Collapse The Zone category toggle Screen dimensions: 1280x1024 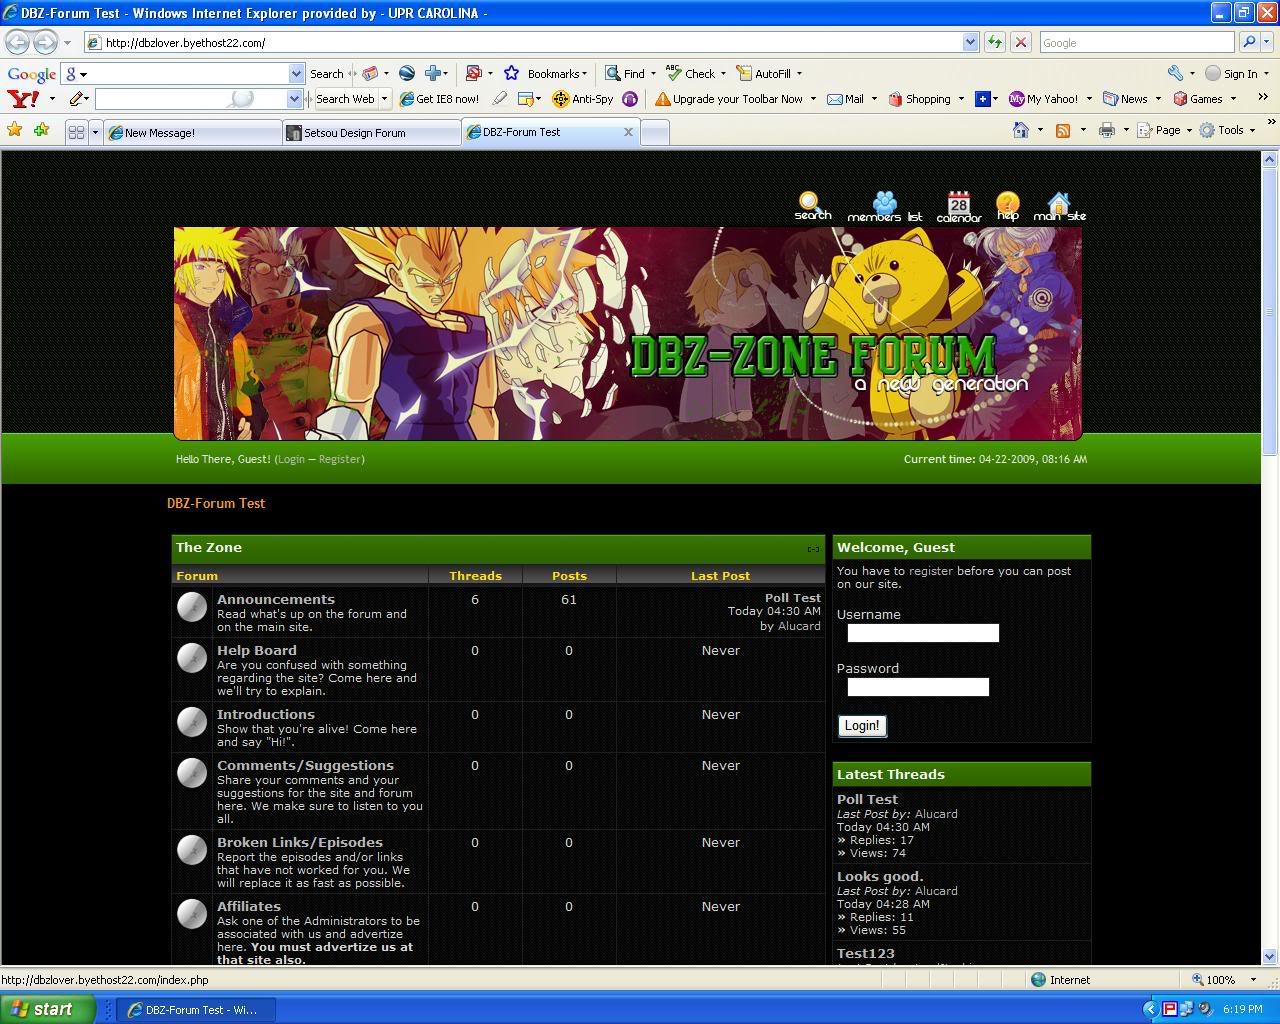click(813, 548)
